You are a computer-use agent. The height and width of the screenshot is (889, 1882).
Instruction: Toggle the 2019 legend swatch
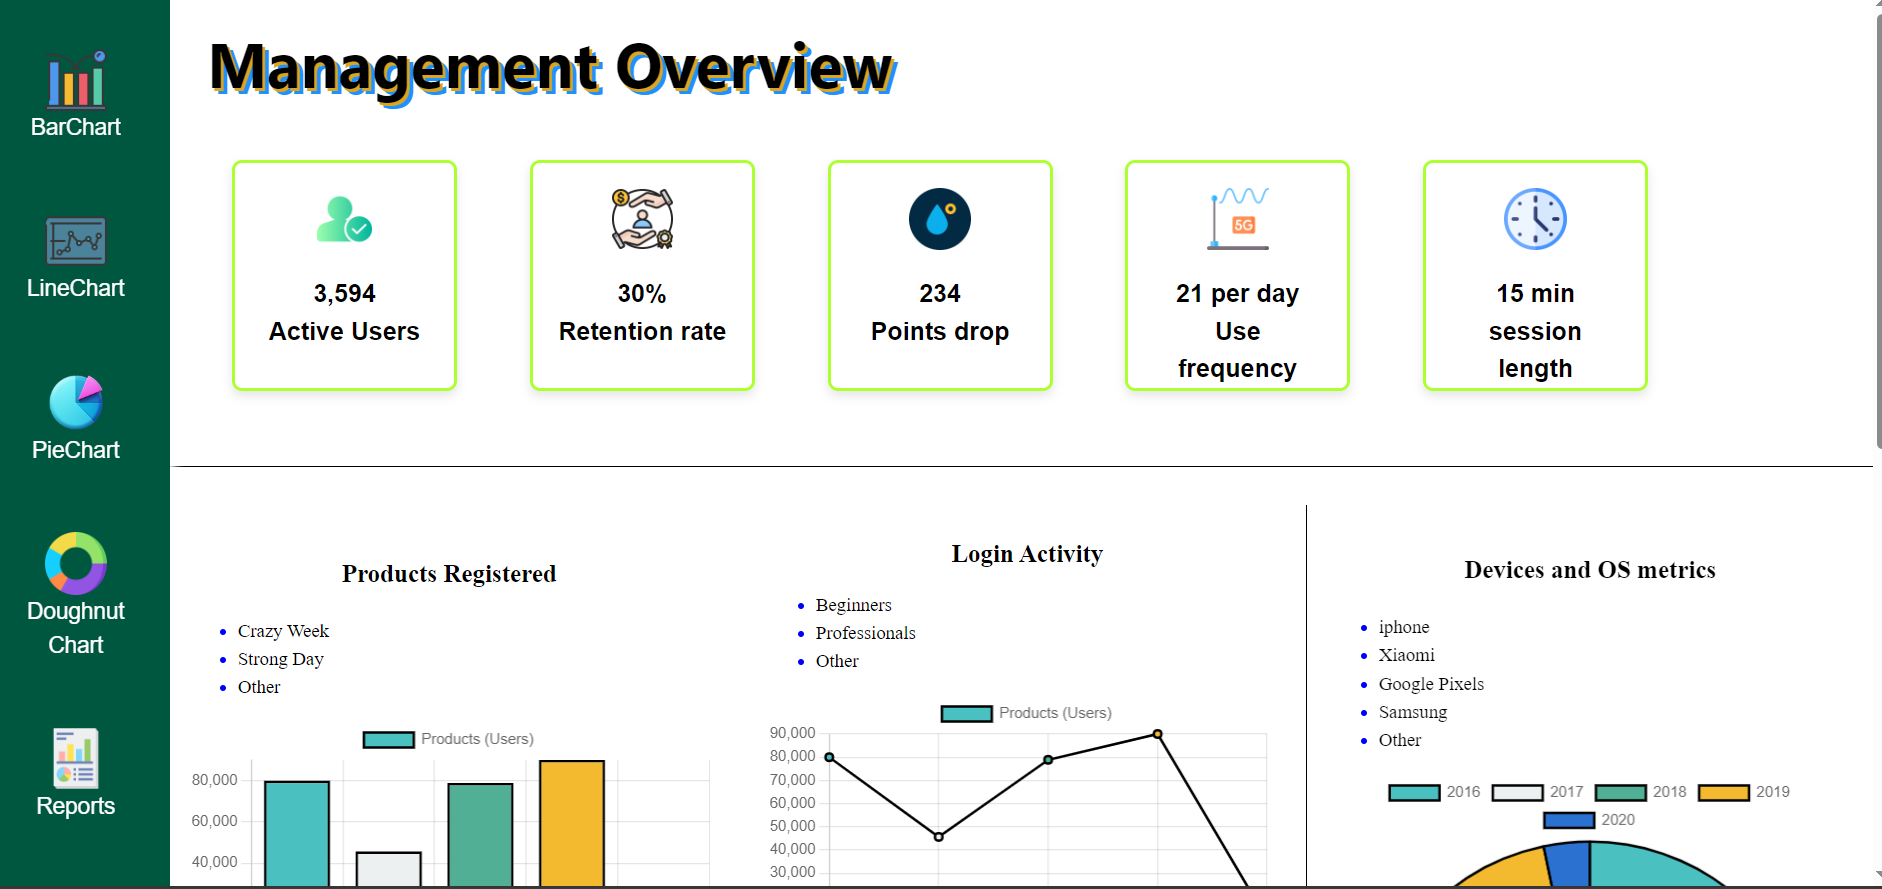point(1724,793)
